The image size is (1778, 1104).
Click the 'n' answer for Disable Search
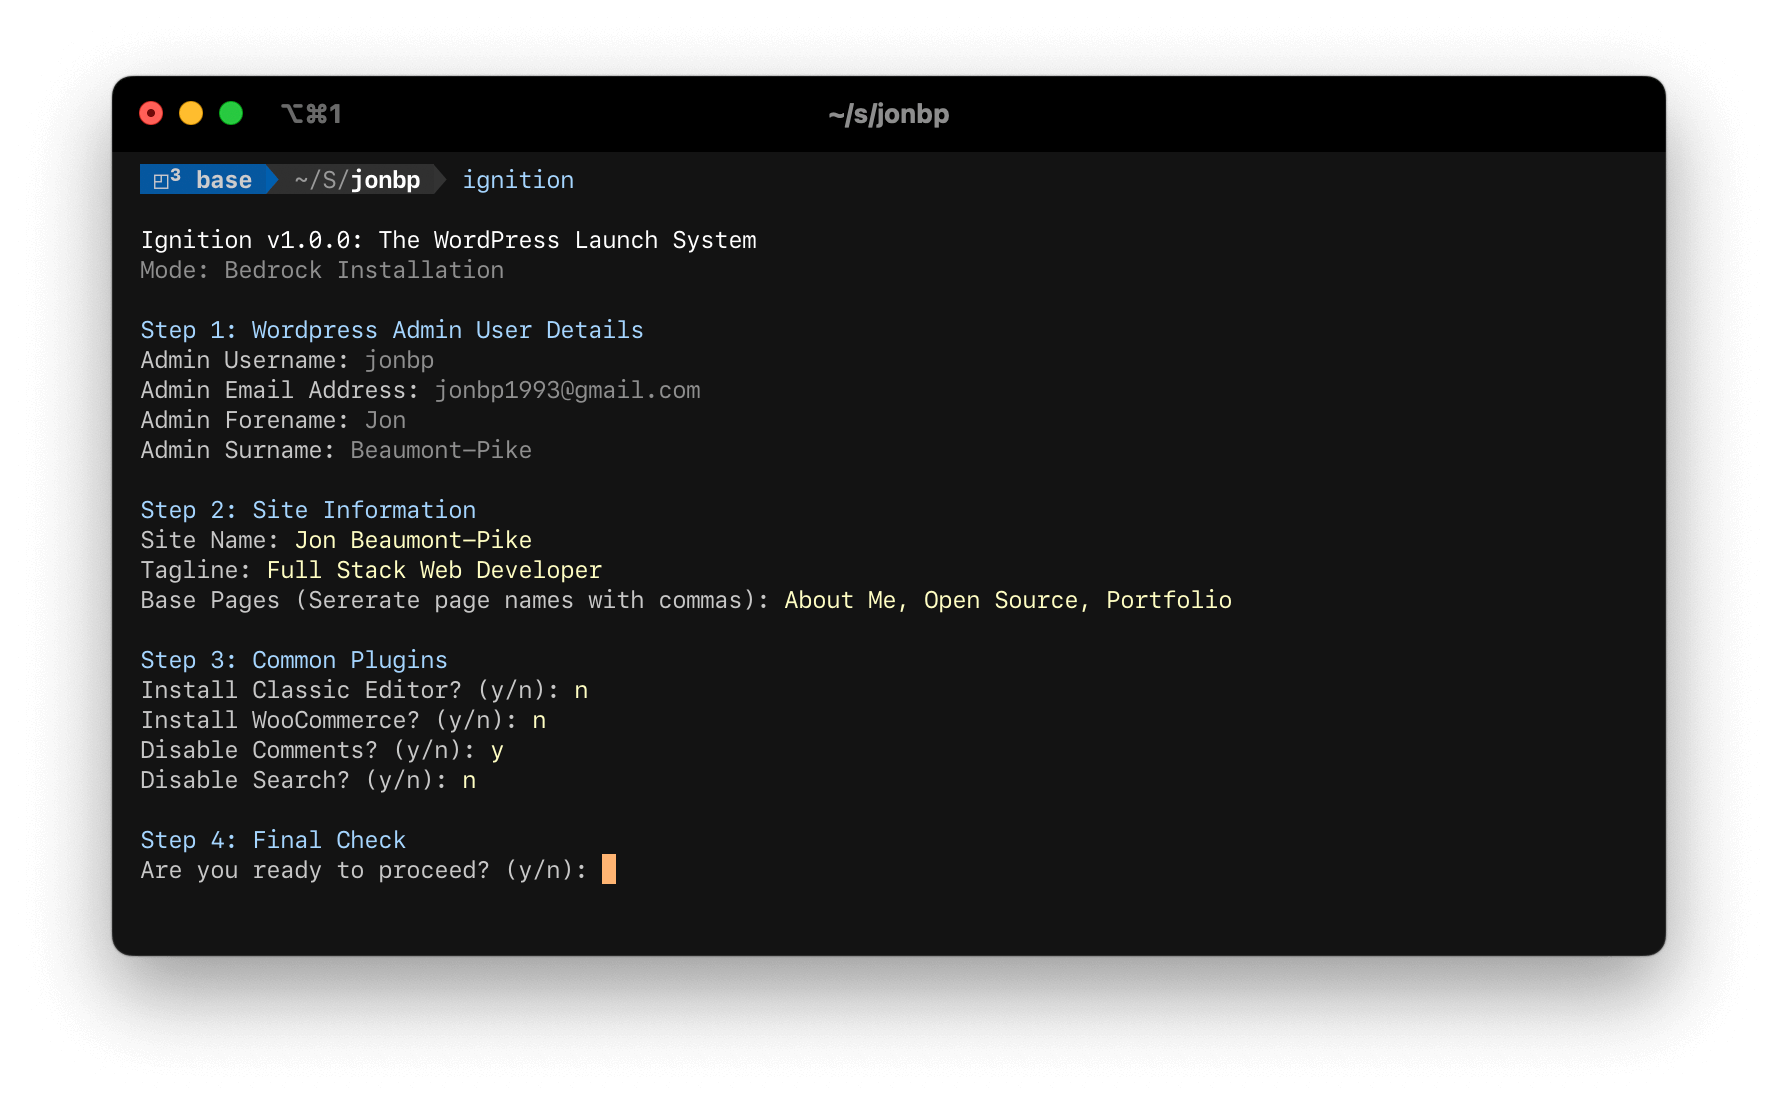[x=469, y=779]
